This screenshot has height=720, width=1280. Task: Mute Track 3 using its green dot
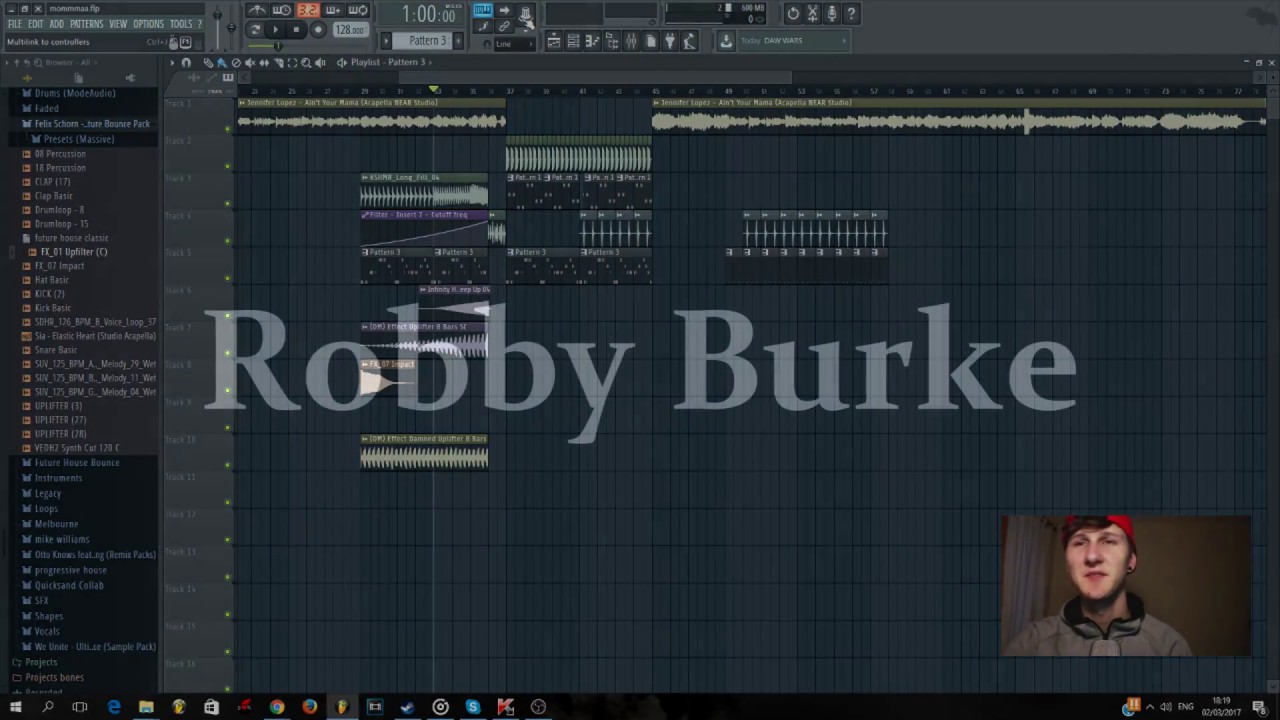[x=228, y=202]
